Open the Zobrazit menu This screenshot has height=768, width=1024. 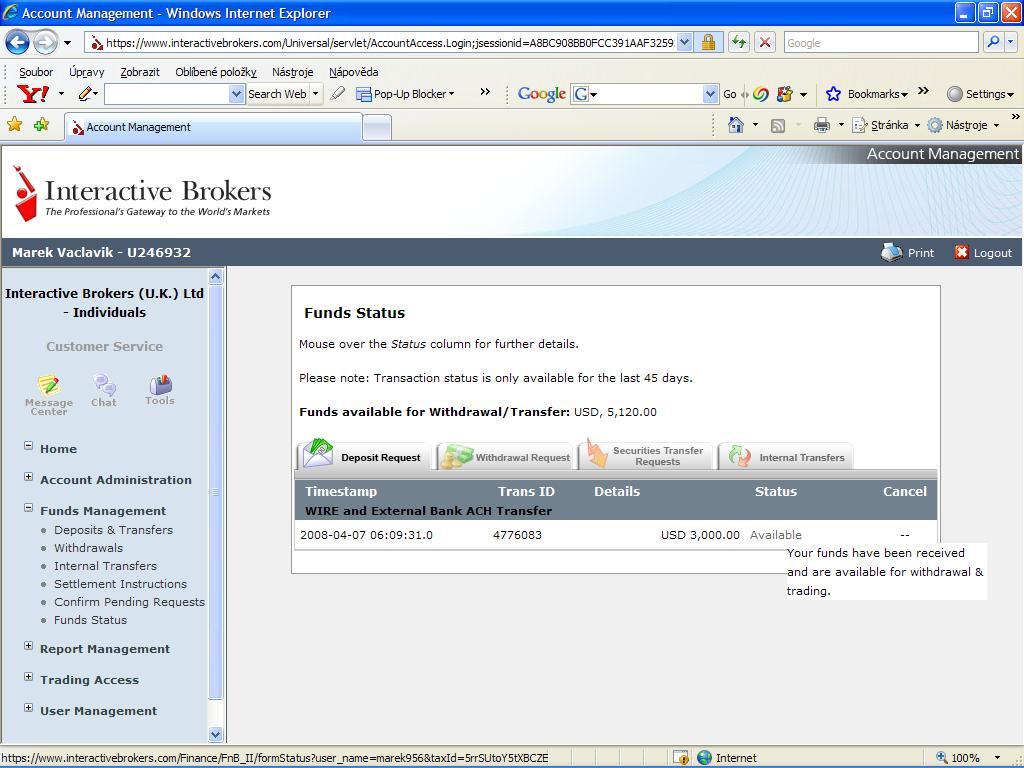[140, 72]
